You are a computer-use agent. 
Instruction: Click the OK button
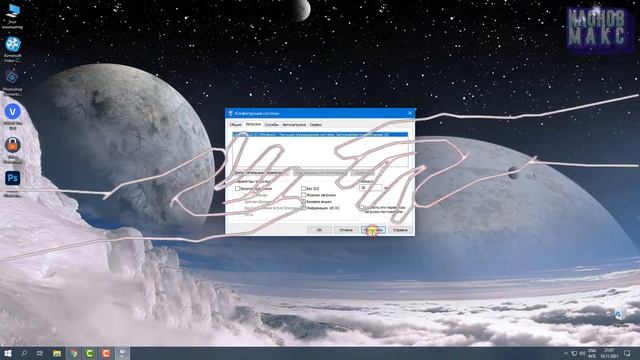tap(319, 230)
